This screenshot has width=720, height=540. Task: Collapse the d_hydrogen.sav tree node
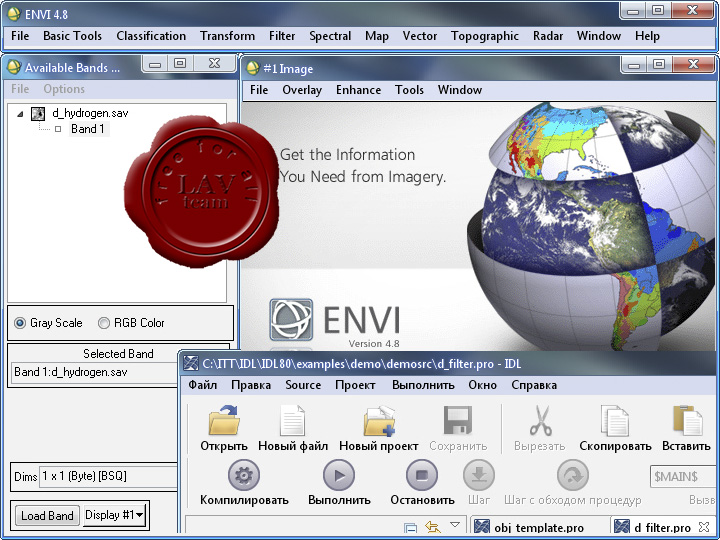(x=20, y=114)
